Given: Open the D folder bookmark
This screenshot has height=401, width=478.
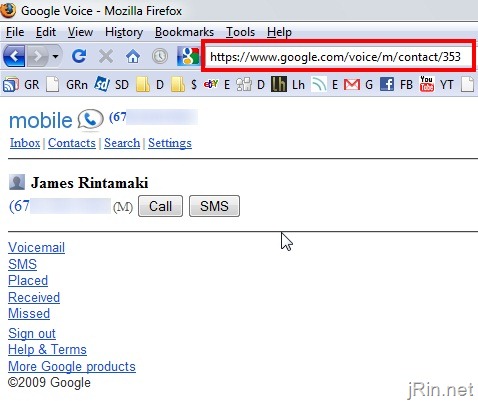Looking at the screenshot, I should coord(150,84).
